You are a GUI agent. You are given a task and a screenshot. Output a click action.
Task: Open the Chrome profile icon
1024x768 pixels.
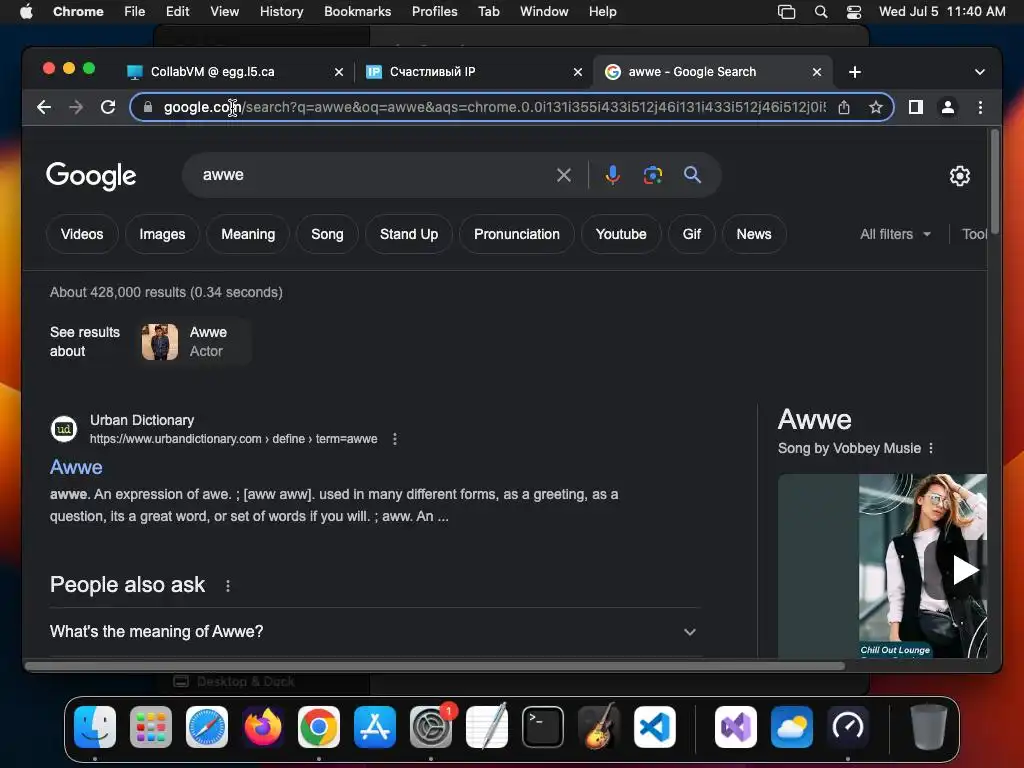pyautogui.click(x=948, y=107)
